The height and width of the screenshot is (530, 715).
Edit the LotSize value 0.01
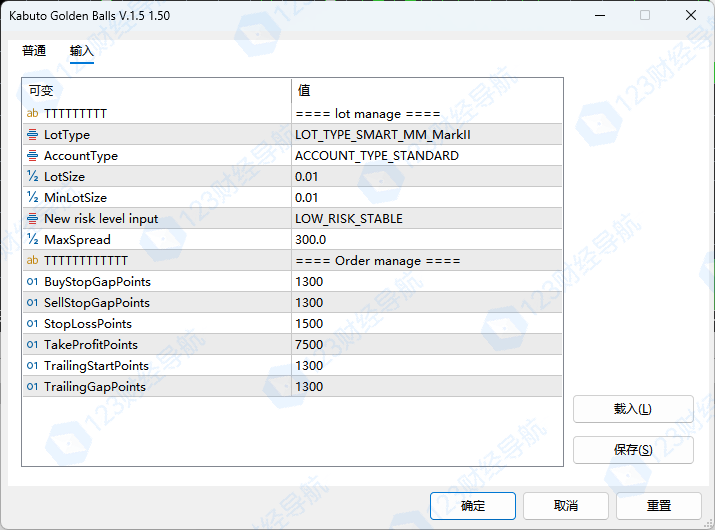tap(426, 177)
